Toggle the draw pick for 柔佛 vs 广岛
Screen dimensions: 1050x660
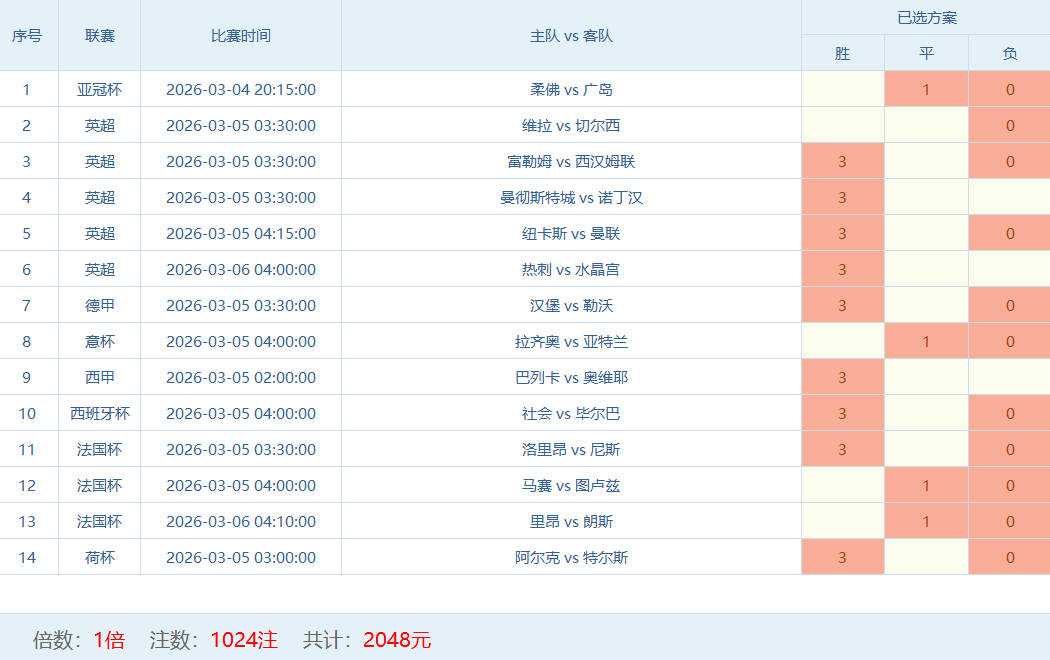[x=926, y=89]
